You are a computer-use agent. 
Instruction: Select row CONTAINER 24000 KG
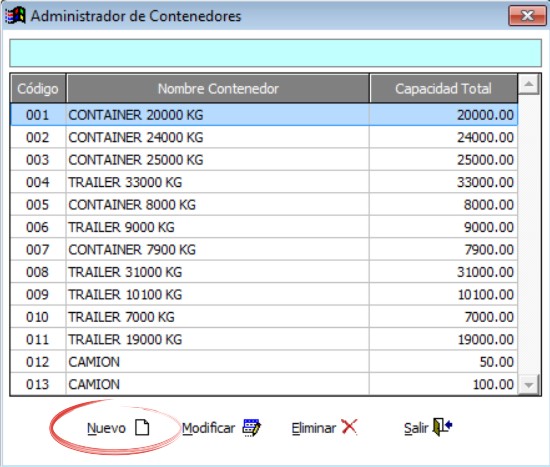[x=264, y=137]
